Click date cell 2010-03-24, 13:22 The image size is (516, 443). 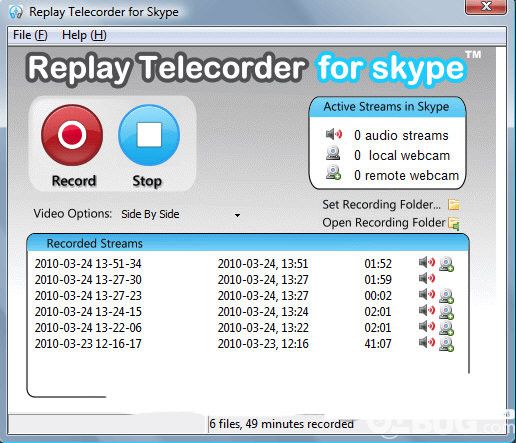[263, 328]
